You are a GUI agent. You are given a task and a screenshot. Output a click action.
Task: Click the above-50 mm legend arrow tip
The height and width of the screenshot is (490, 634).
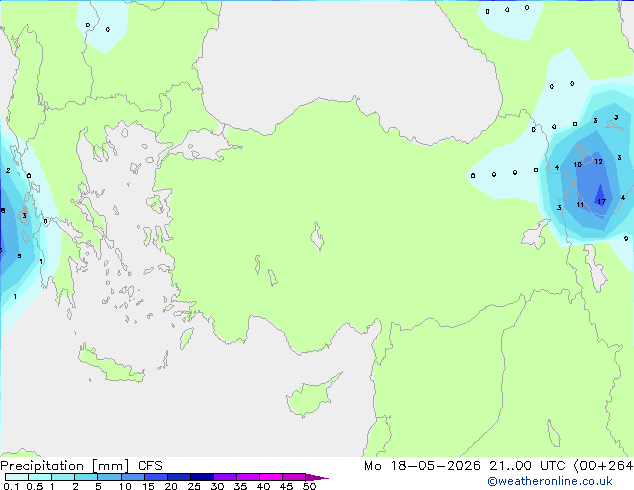pyautogui.click(x=317, y=477)
